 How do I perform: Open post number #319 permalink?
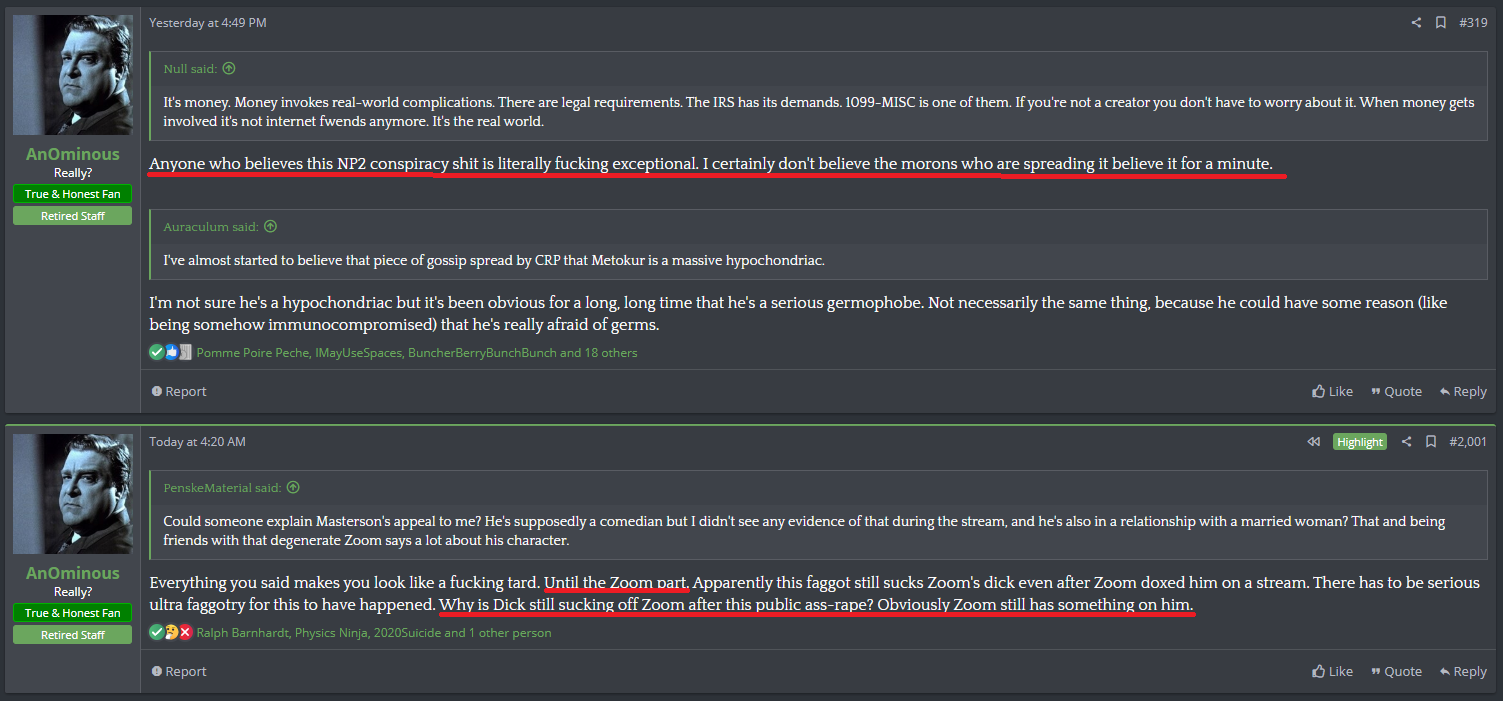click(x=1473, y=23)
